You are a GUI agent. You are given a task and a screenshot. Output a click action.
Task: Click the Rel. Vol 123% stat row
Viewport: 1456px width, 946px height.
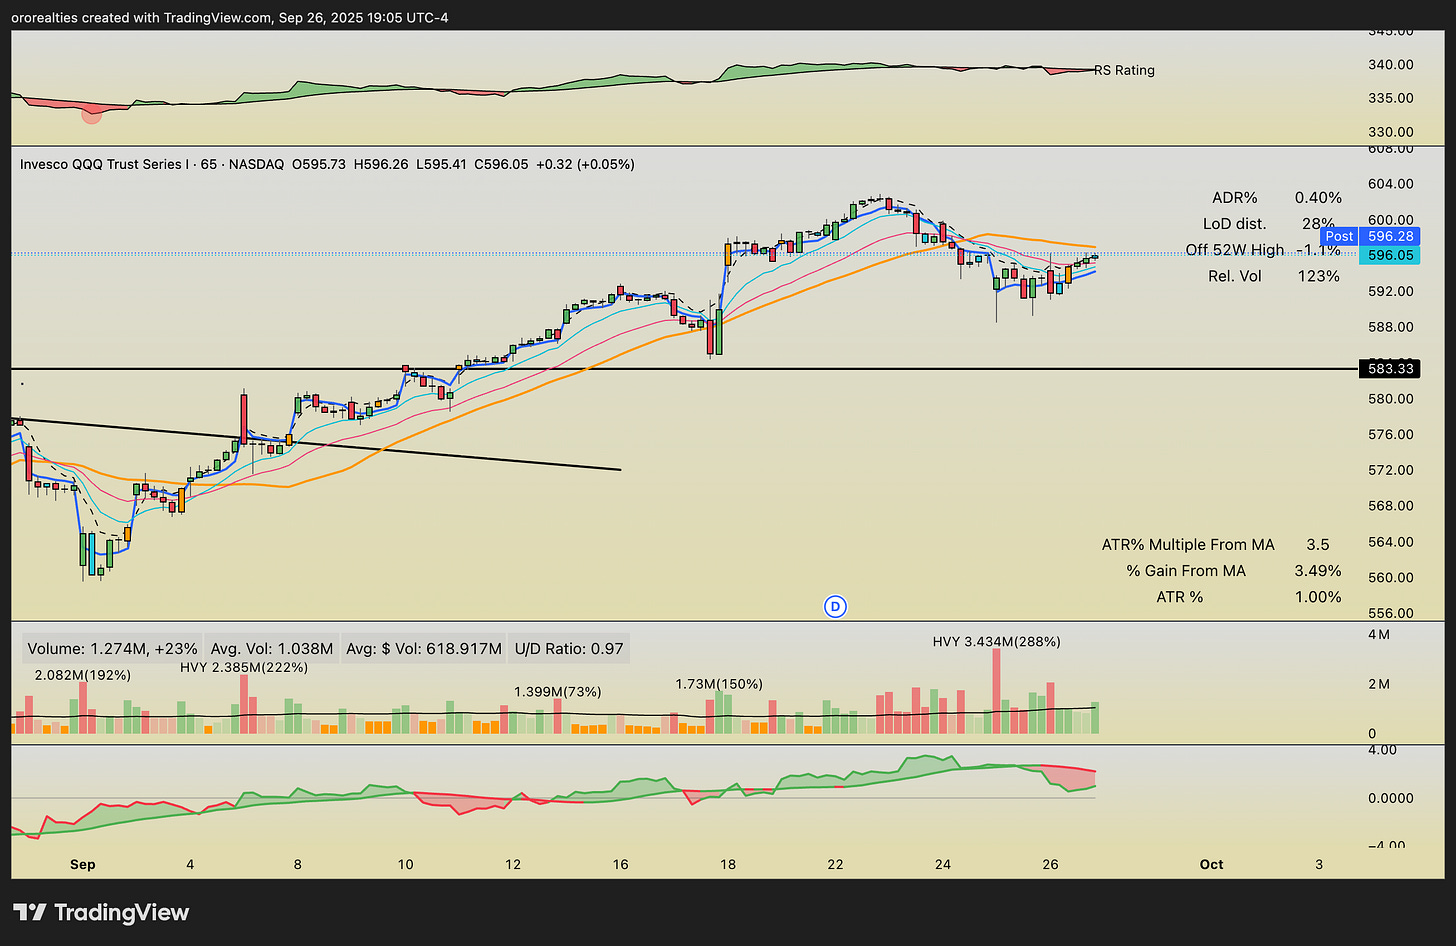pyautogui.click(x=1273, y=276)
